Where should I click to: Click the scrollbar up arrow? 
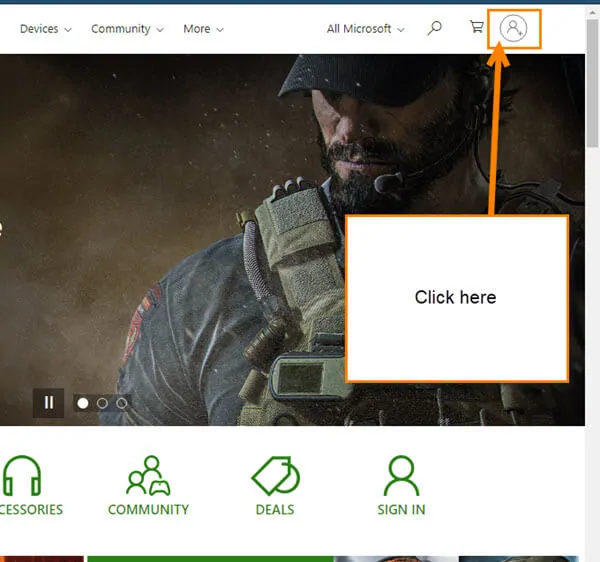[x=593, y=12]
